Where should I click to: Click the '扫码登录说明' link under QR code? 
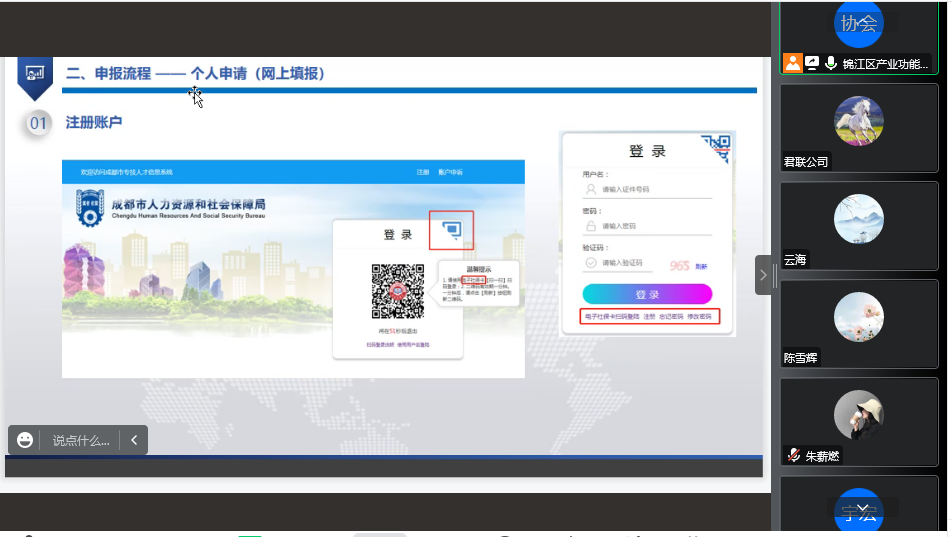380,344
